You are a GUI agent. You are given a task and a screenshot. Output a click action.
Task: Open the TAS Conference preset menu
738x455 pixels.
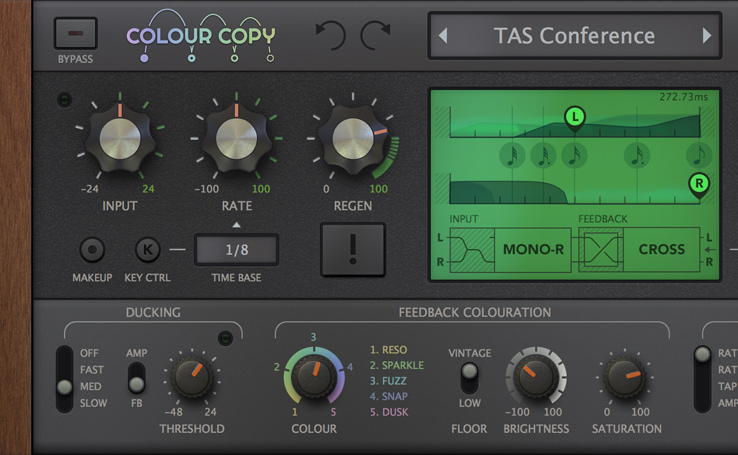574,37
